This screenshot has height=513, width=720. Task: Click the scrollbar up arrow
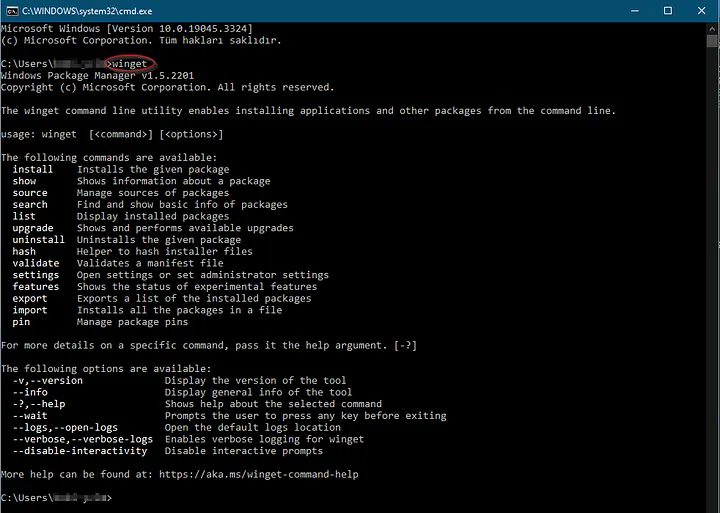tap(712, 27)
